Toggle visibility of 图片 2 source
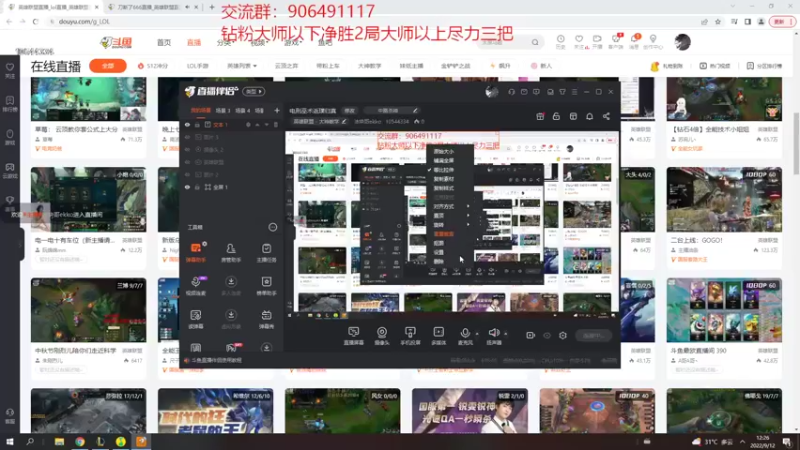 (187, 174)
